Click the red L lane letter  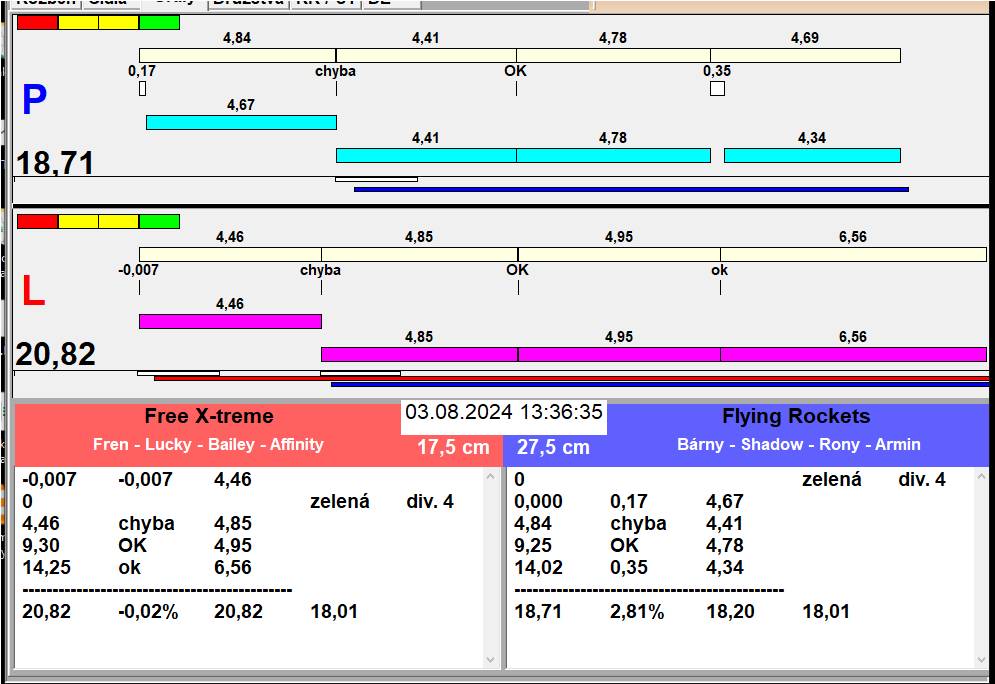click(33, 291)
